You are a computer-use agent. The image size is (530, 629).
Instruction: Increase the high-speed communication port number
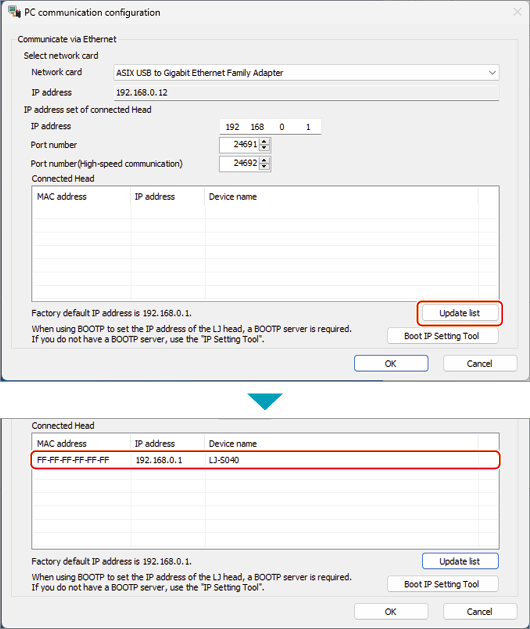[264, 160]
